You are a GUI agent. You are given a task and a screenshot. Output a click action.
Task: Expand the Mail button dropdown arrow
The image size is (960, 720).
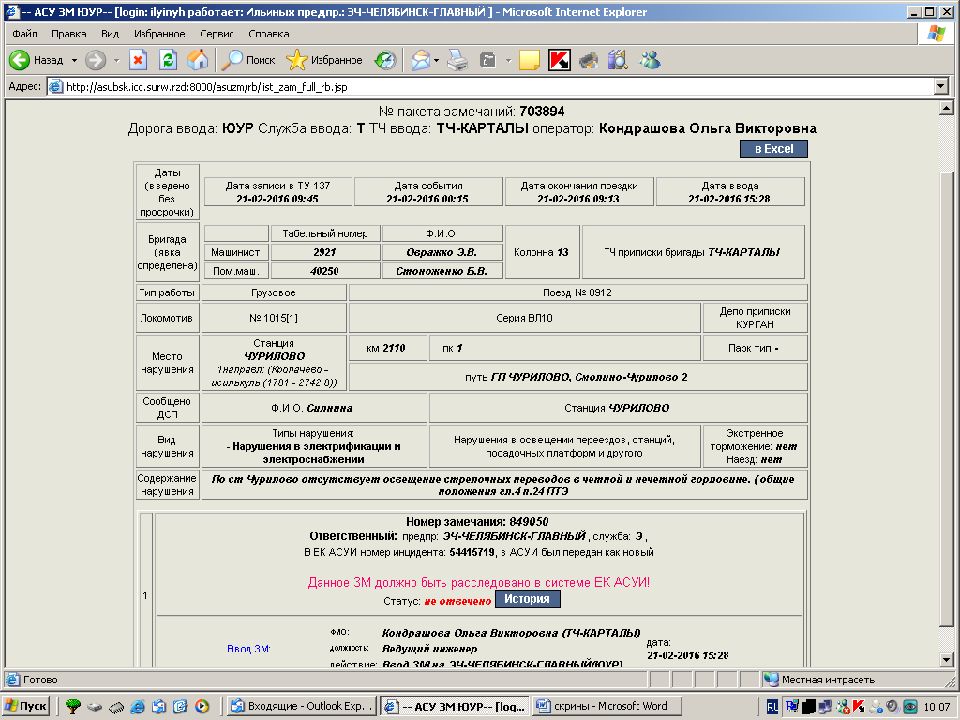point(436,60)
